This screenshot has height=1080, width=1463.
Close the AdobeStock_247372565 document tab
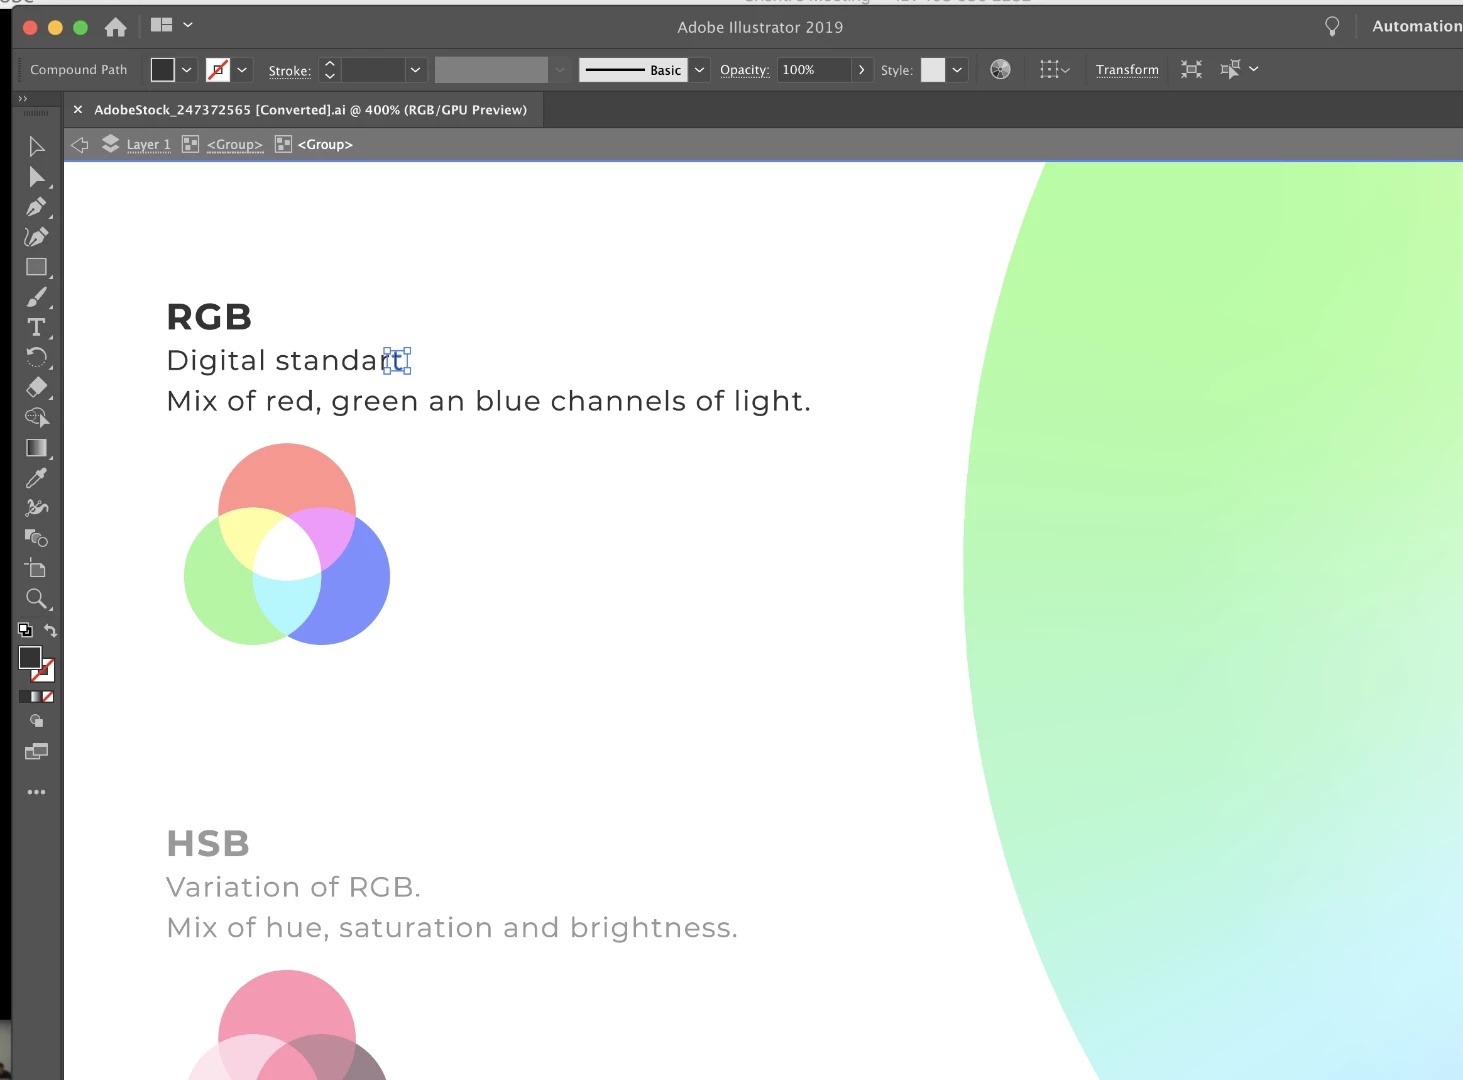pos(78,110)
